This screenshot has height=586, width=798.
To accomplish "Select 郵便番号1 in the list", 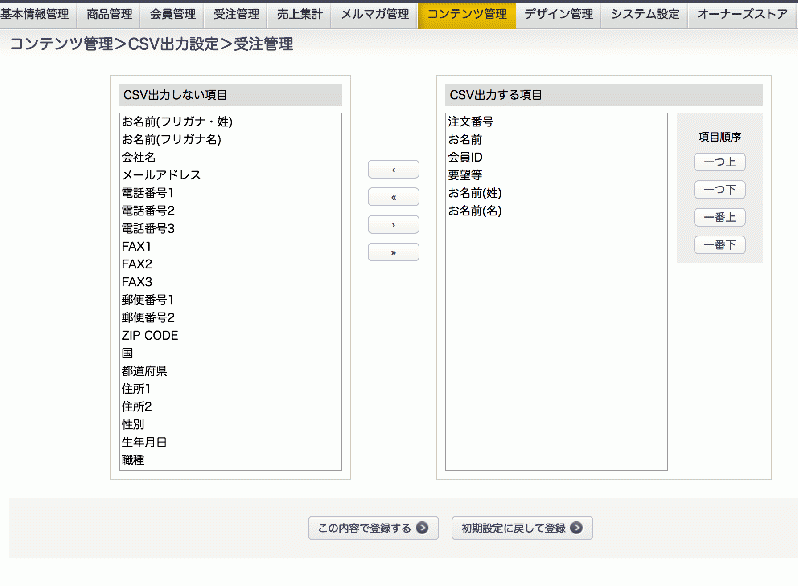I will click(x=230, y=300).
